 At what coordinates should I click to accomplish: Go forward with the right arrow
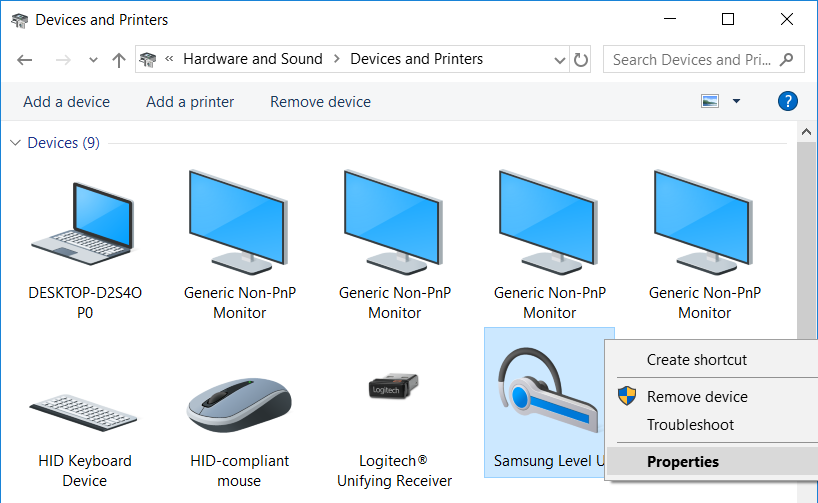pos(63,60)
